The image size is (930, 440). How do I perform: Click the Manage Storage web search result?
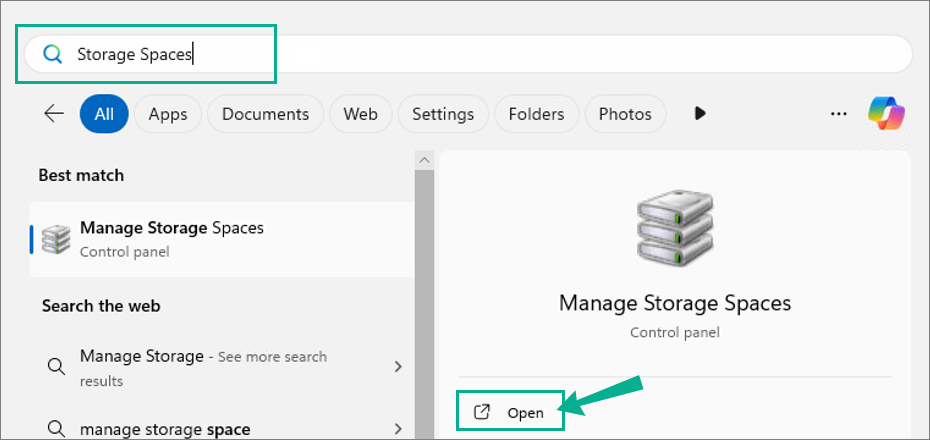pyautogui.click(x=222, y=368)
